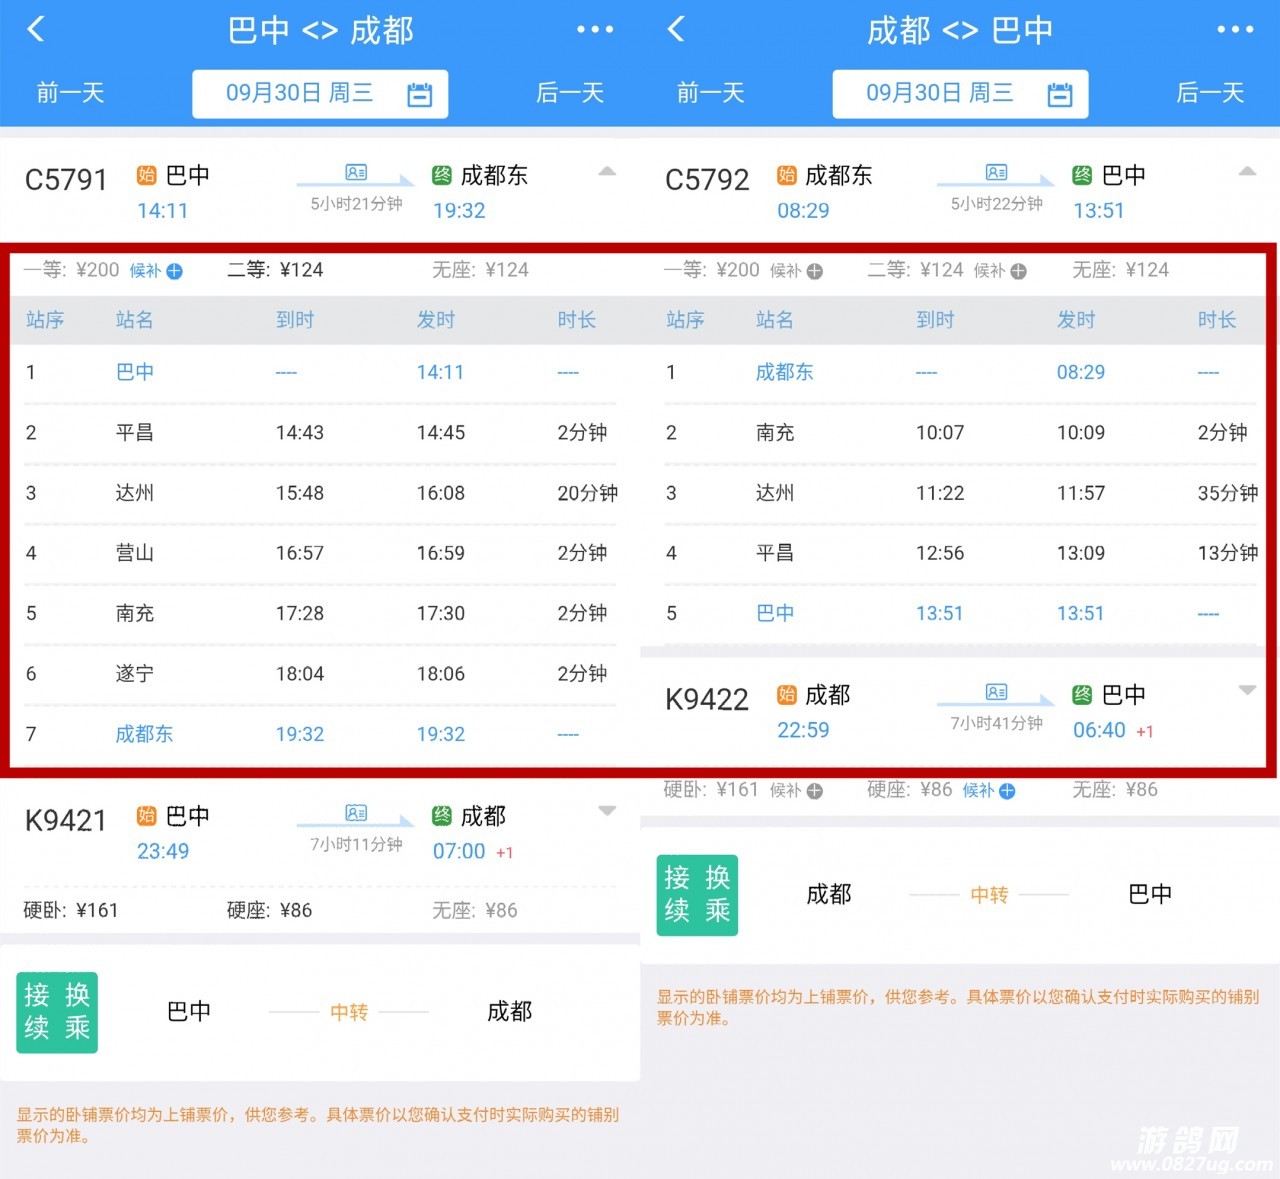
Task: Open calendar icon in left date picker
Action: pyautogui.click(x=420, y=95)
